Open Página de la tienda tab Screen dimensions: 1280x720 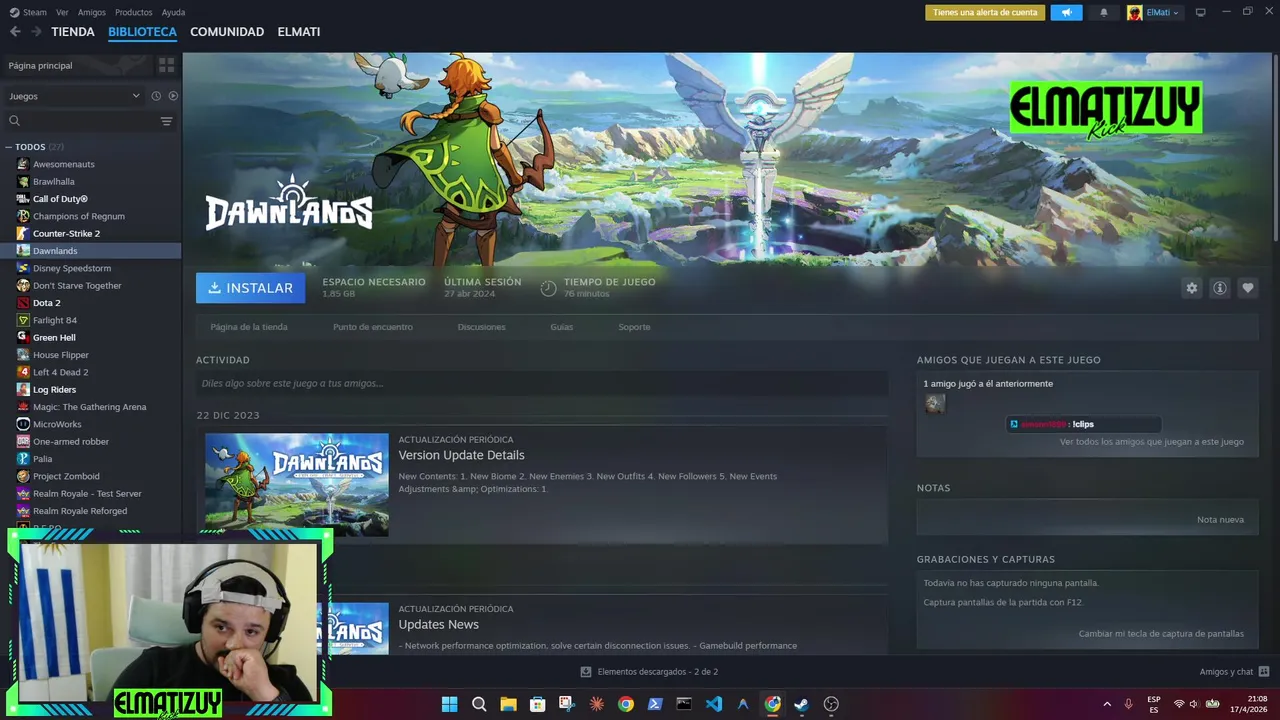[249, 327]
